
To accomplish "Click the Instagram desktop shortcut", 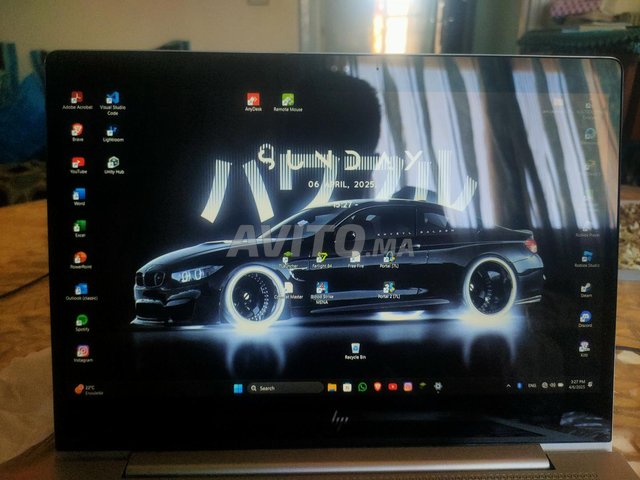I will 82,352.
